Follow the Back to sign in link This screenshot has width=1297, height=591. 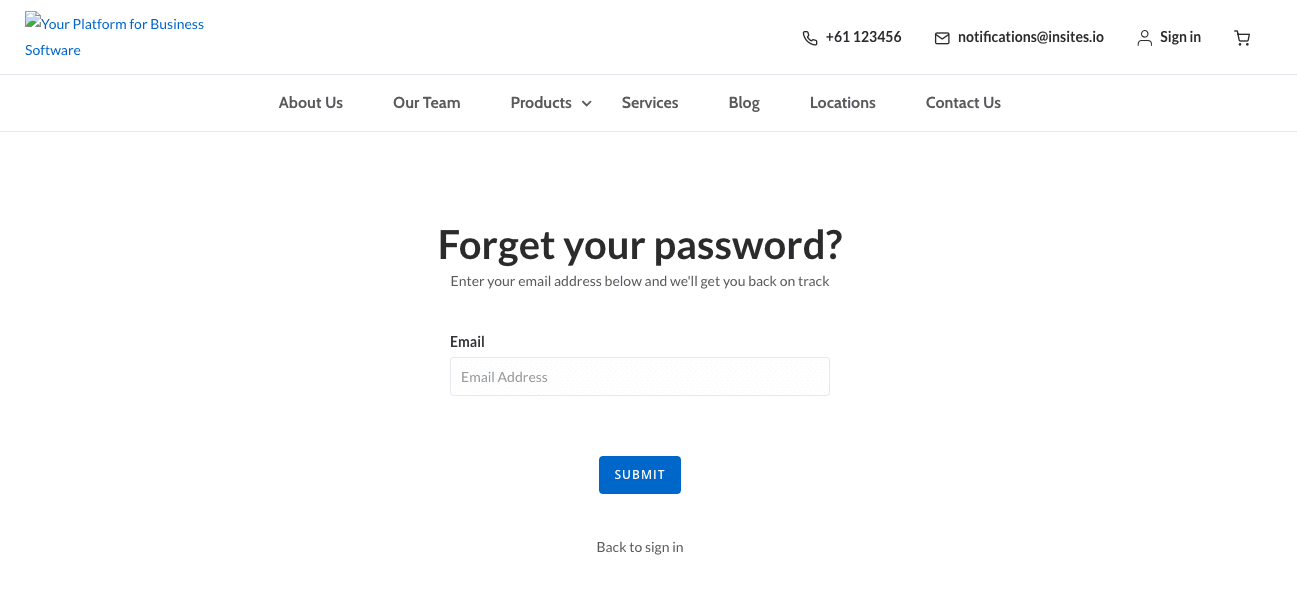click(x=640, y=547)
